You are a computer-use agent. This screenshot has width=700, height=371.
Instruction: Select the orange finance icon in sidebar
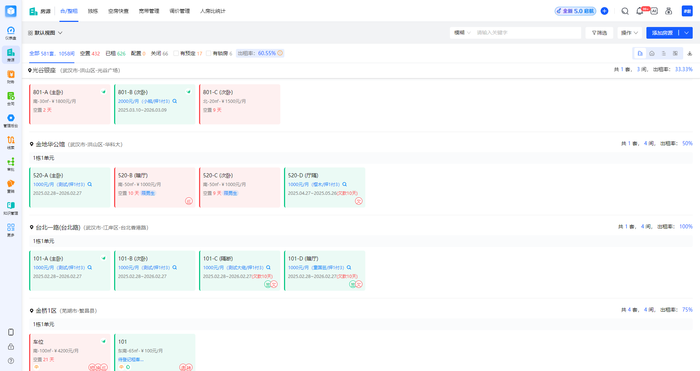tap(11, 76)
